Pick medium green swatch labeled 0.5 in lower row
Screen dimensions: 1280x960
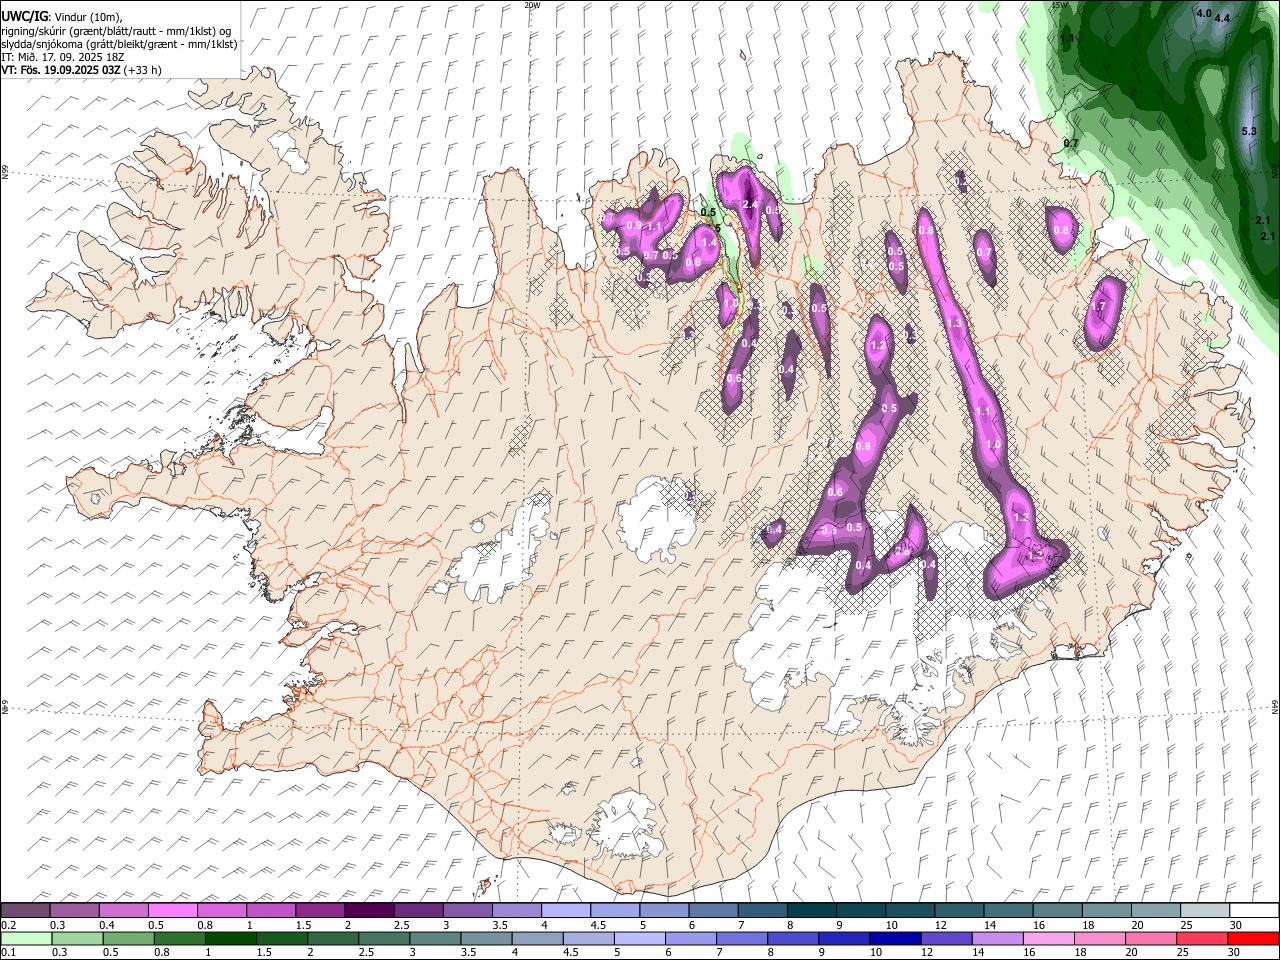click(128, 939)
